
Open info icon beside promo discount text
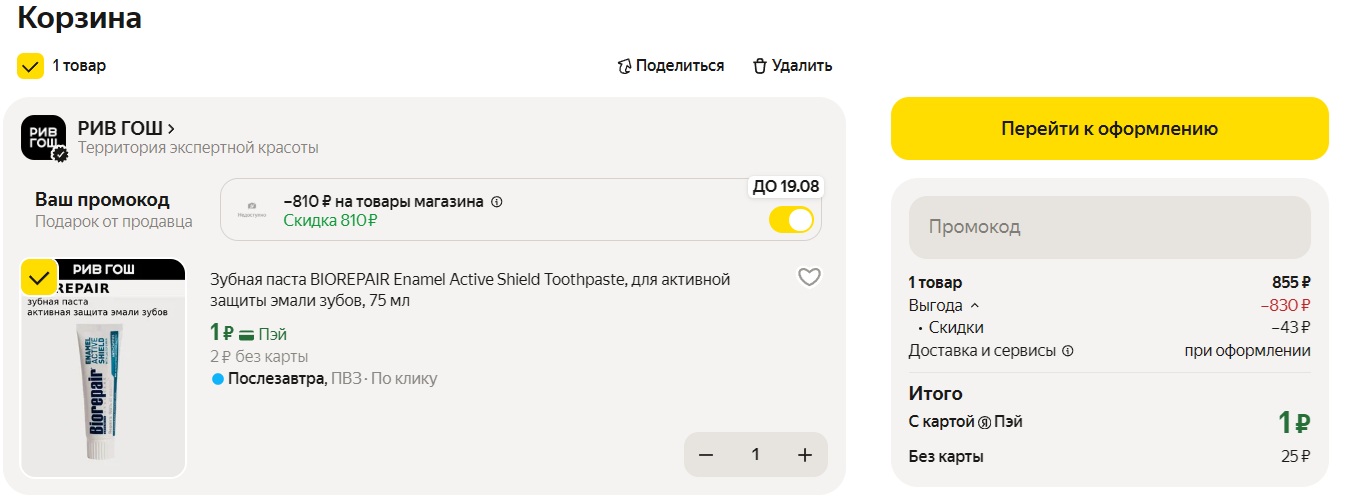click(497, 202)
